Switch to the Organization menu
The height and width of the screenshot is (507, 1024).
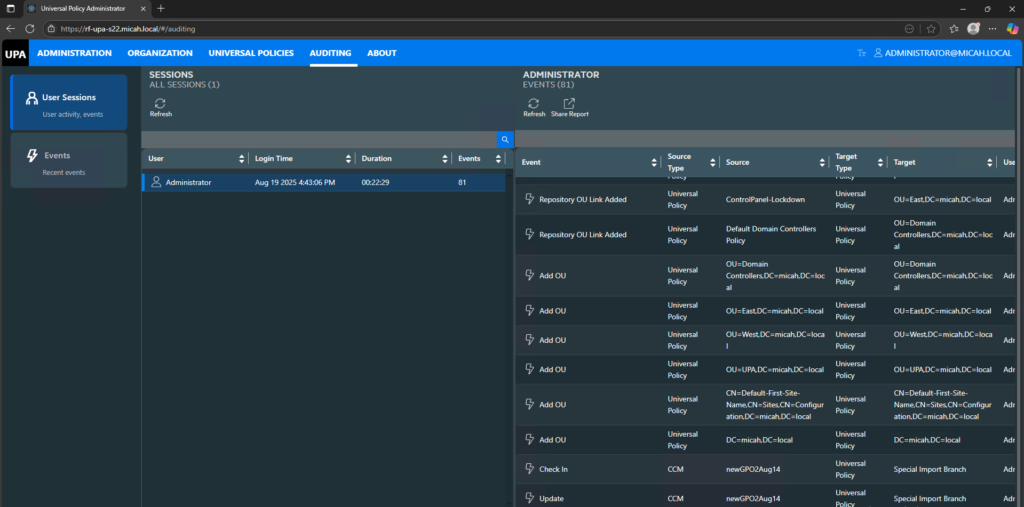tap(160, 53)
